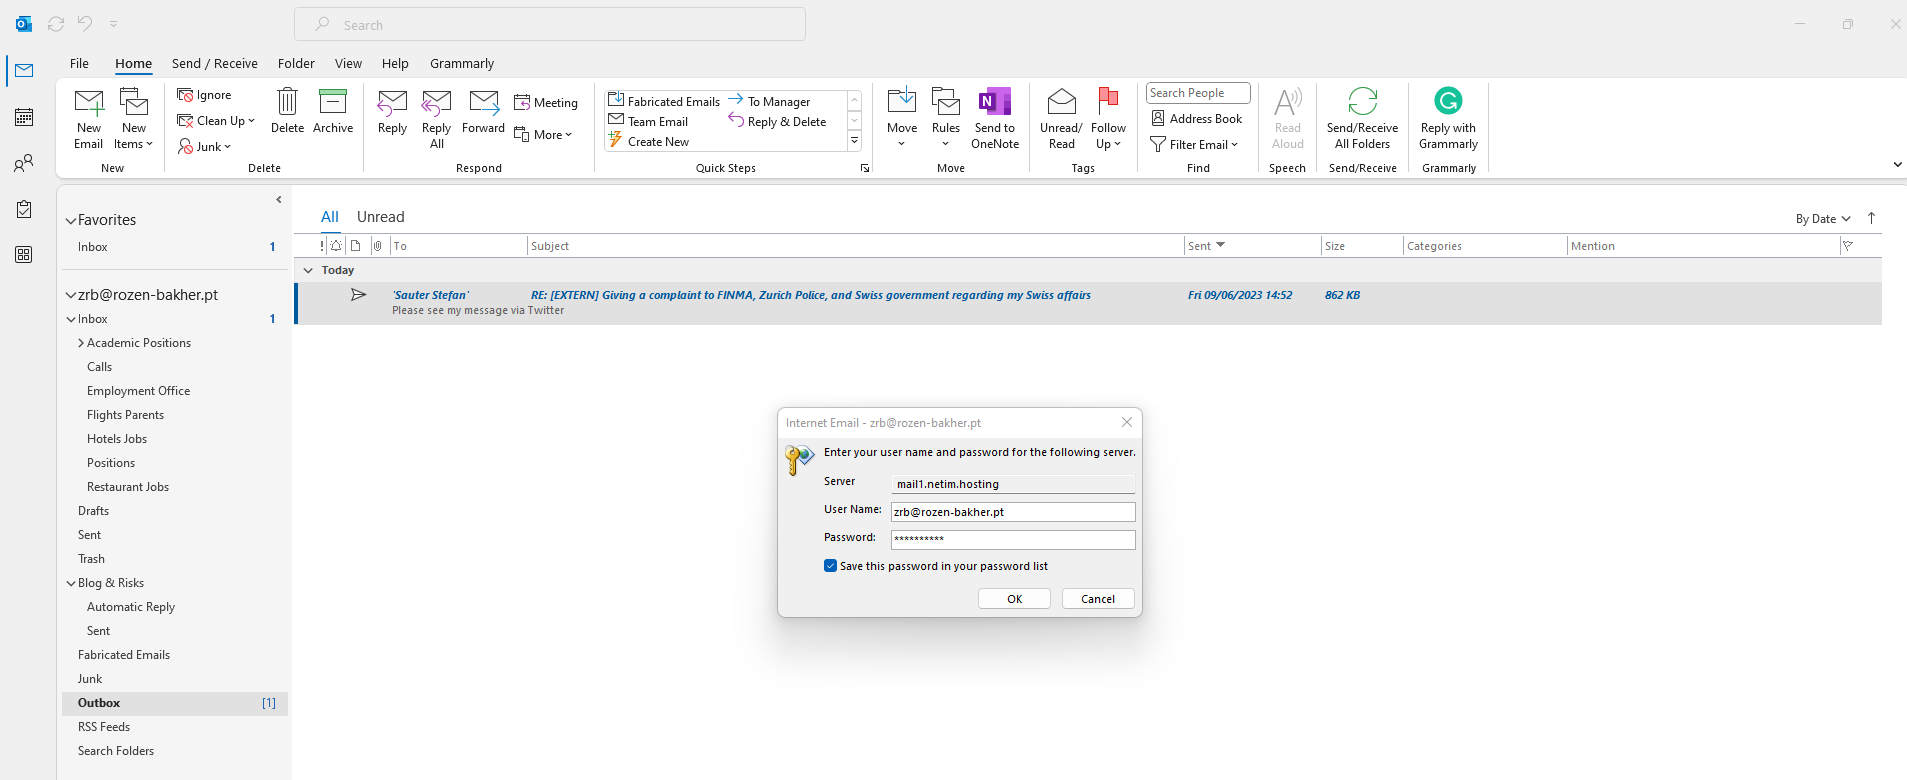Open the More respond options
The height and width of the screenshot is (780, 1907).
pos(543,135)
